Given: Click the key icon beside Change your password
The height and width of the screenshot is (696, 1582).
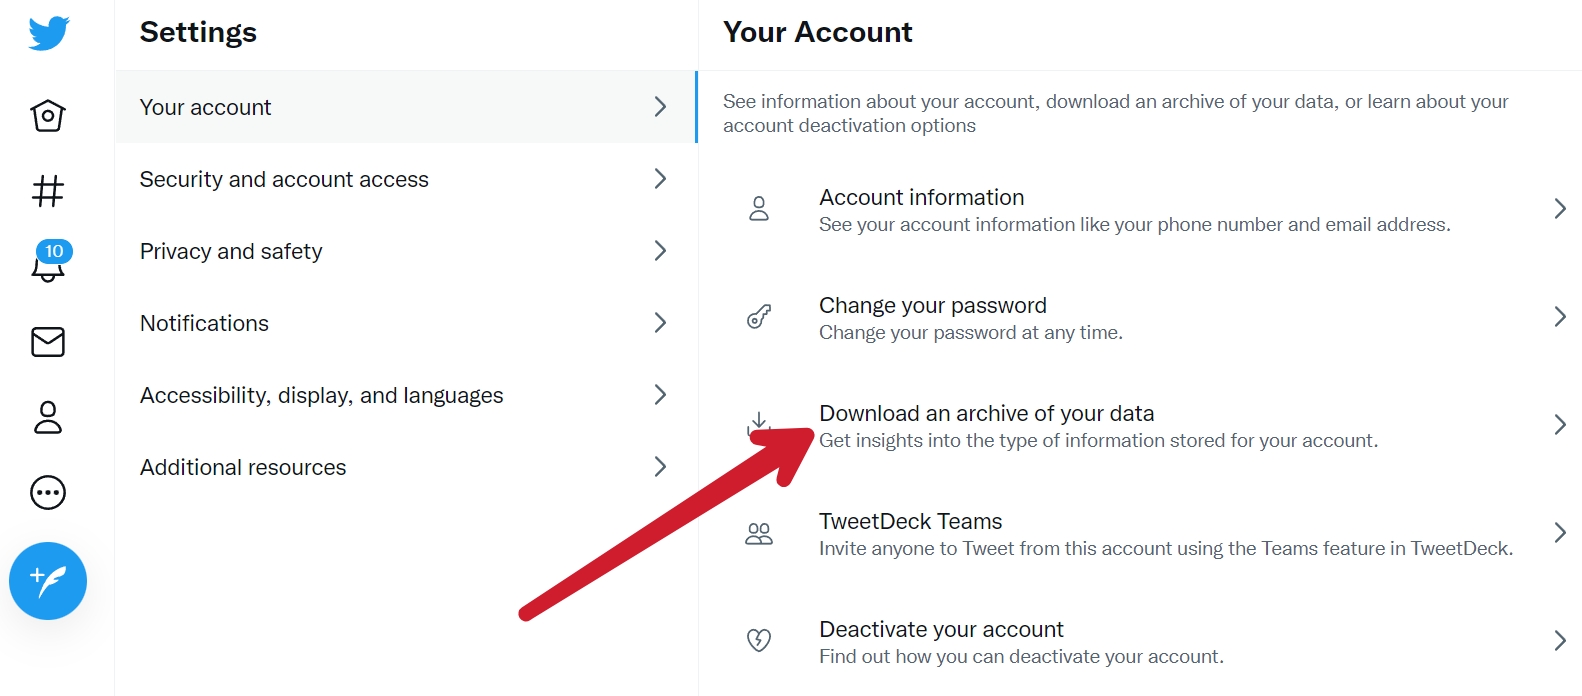Looking at the screenshot, I should (759, 316).
